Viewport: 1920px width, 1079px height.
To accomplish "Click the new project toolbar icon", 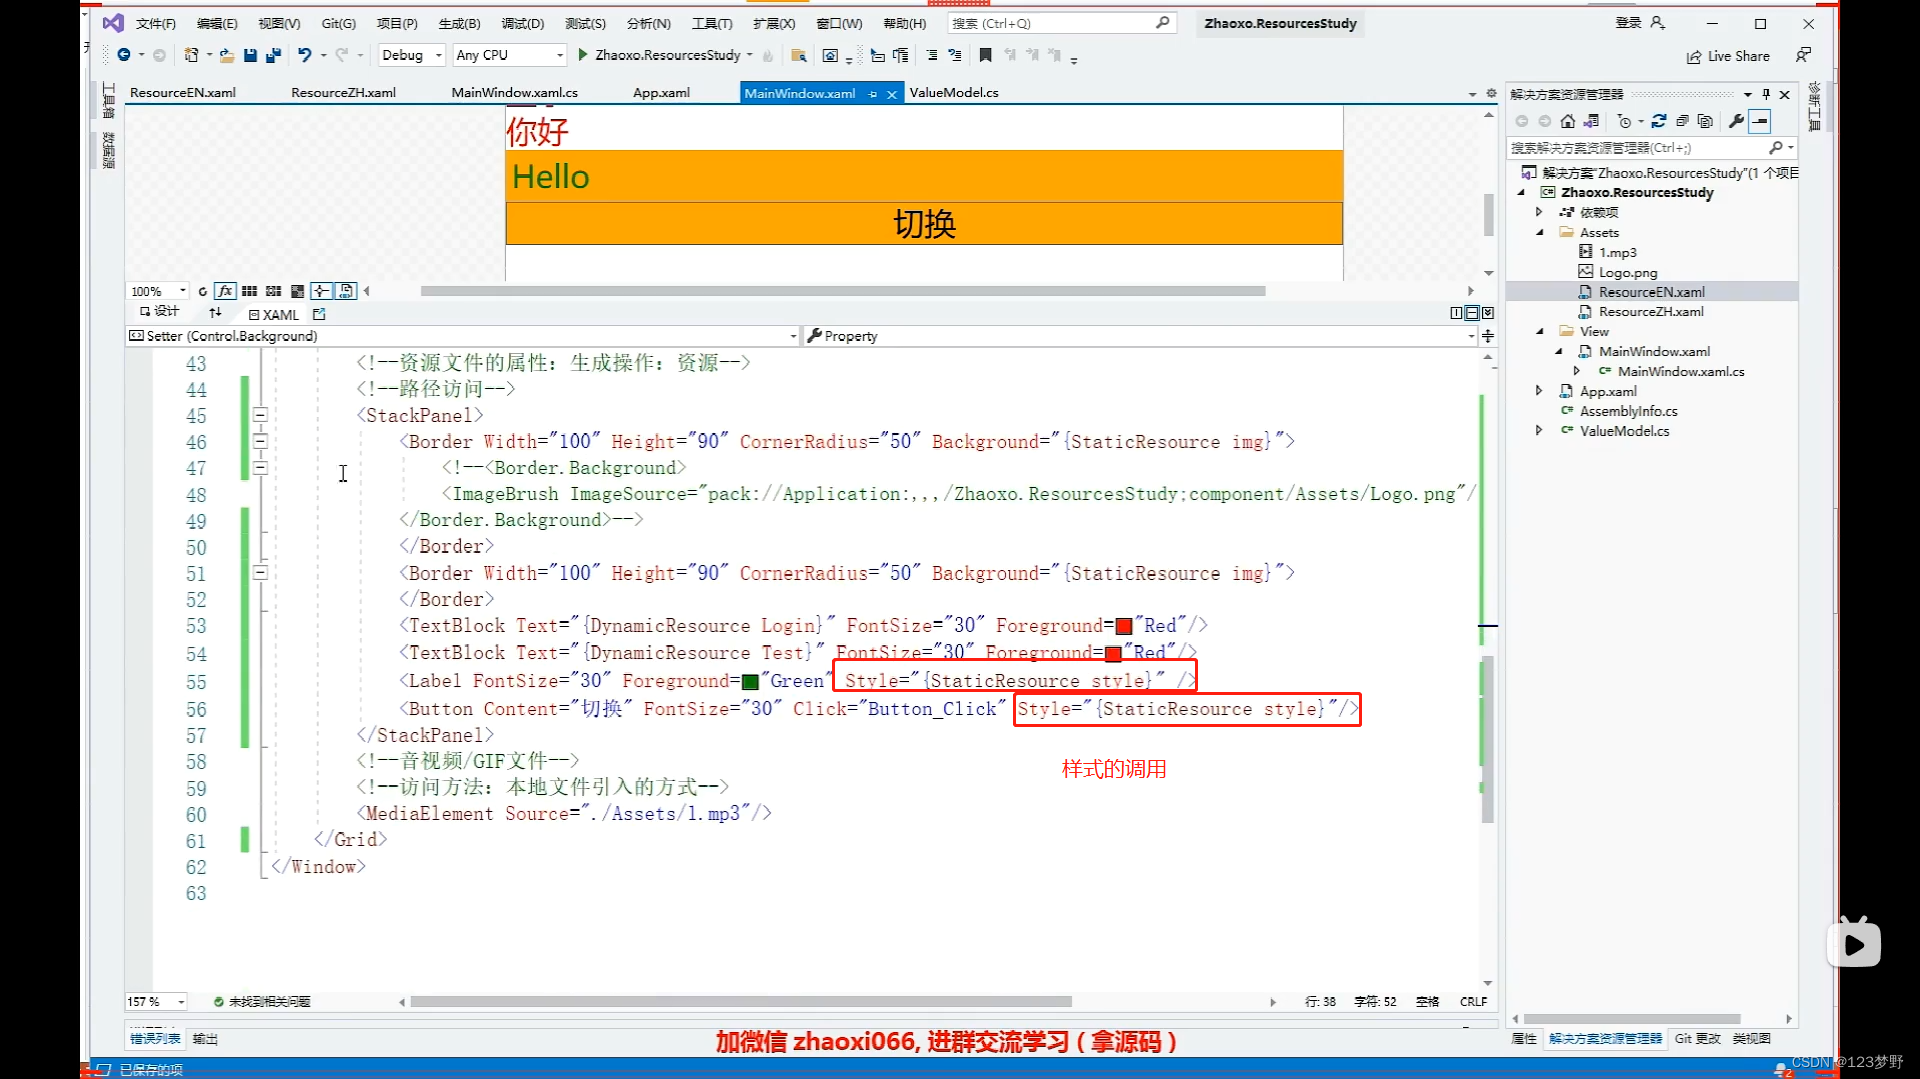I will coord(191,55).
